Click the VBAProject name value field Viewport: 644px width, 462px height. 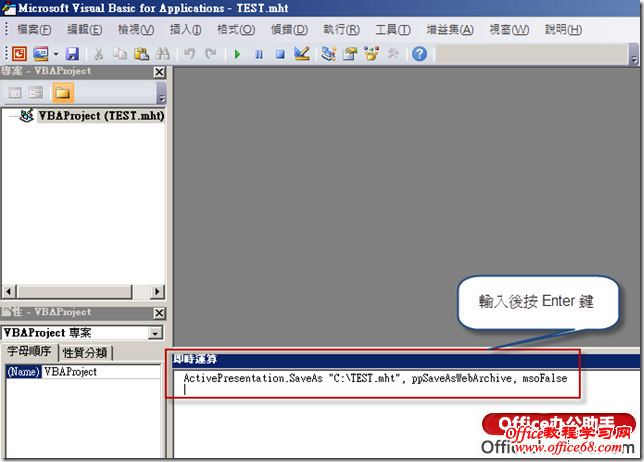[101, 372]
